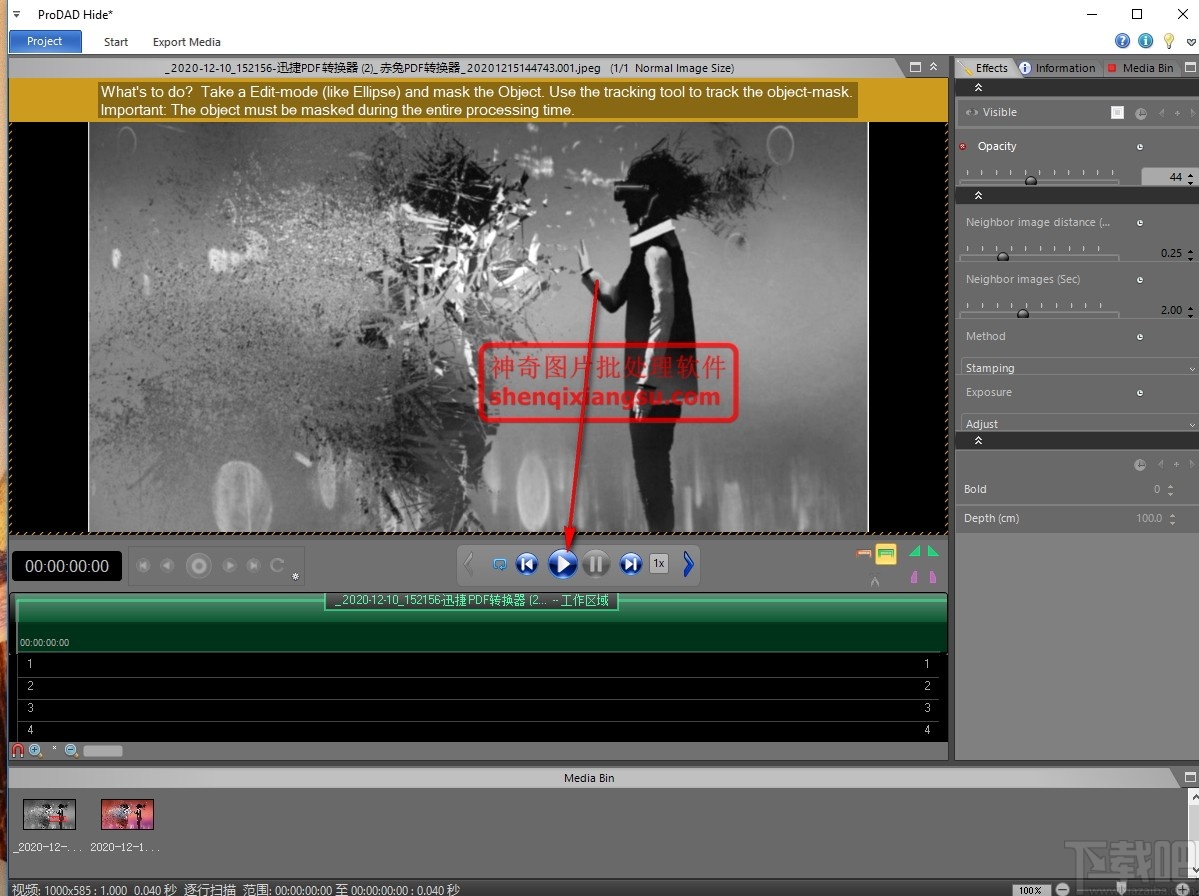Image resolution: width=1199 pixels, height=896 pixels.
Task: Select the grayscale media thumbnail in Media Bin
Action: [50, 815]
